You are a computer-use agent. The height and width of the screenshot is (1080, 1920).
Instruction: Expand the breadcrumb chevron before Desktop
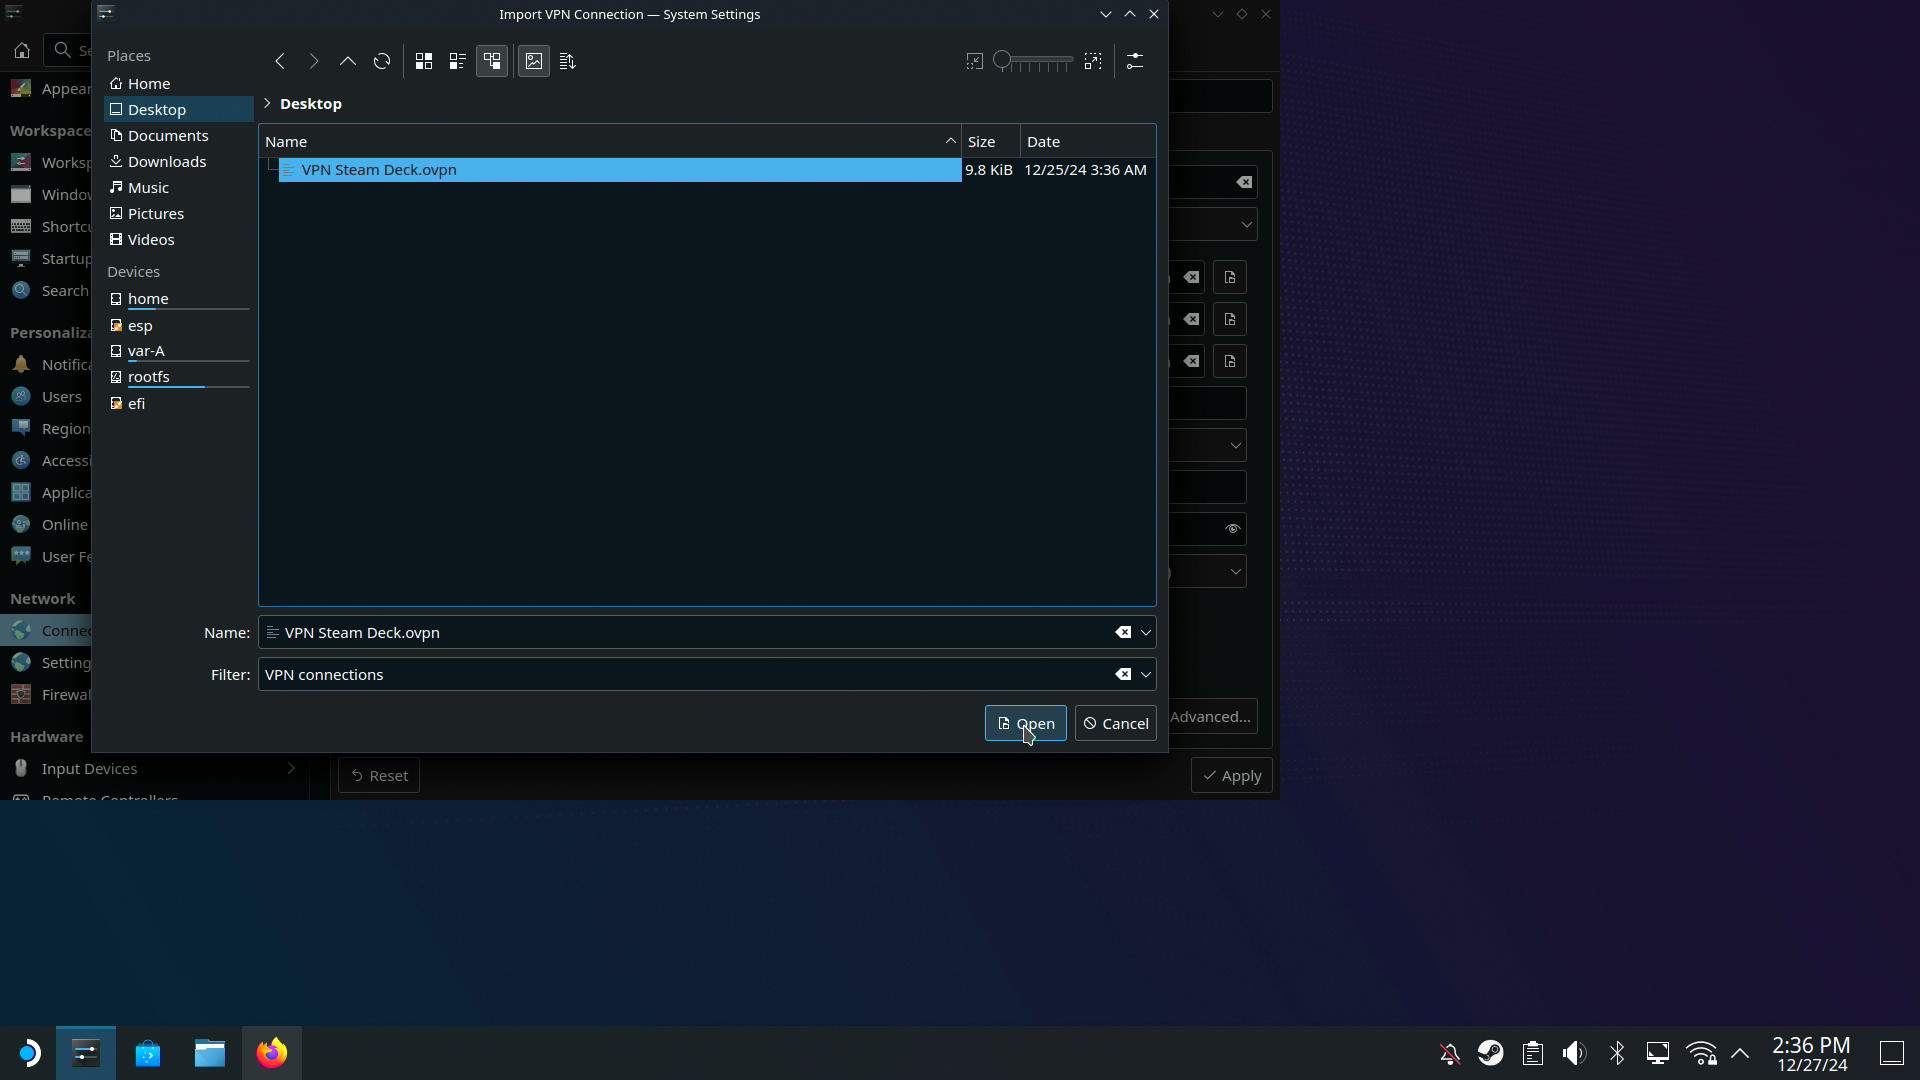(267, 104)
